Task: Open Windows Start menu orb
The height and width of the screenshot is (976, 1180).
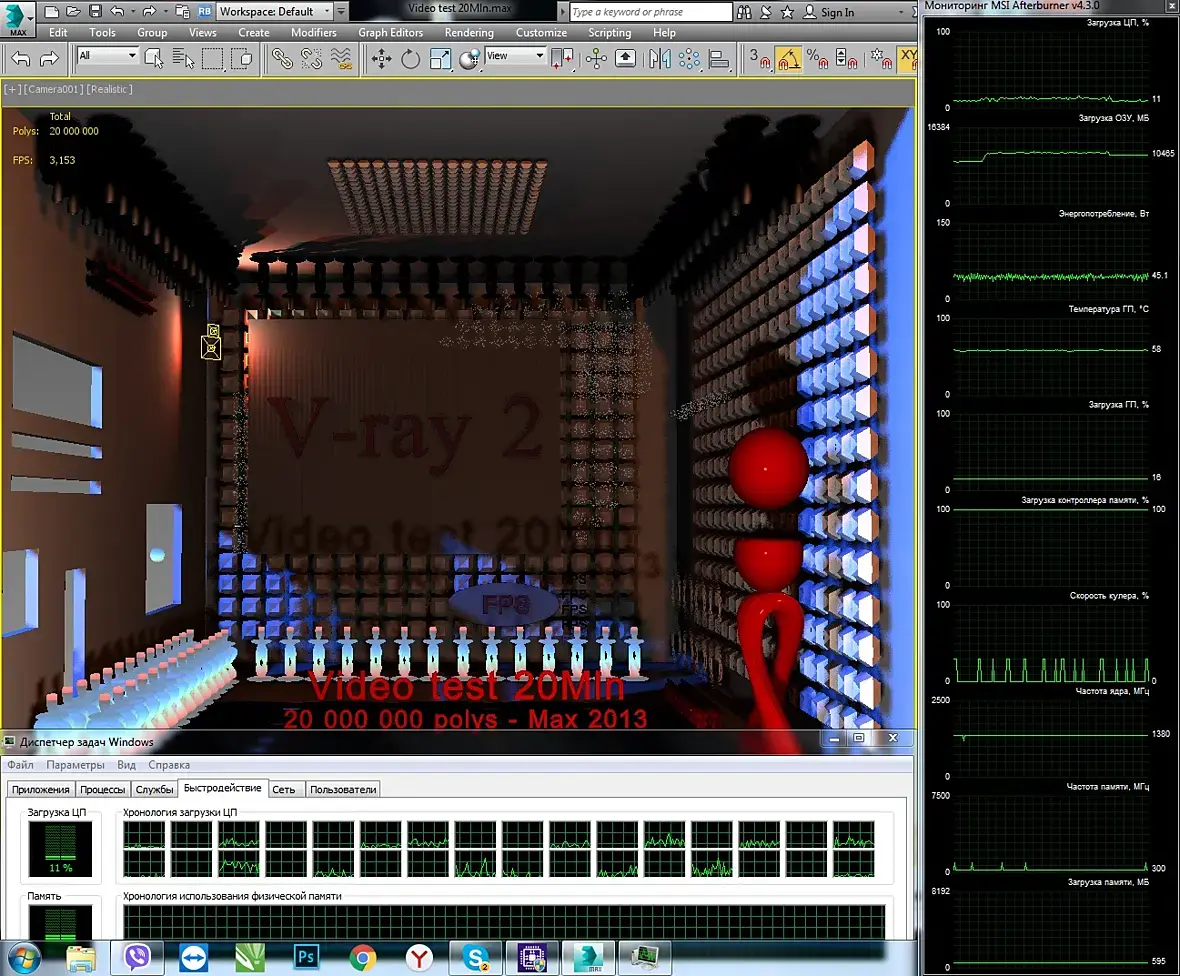Action: (x=23, y=958)
